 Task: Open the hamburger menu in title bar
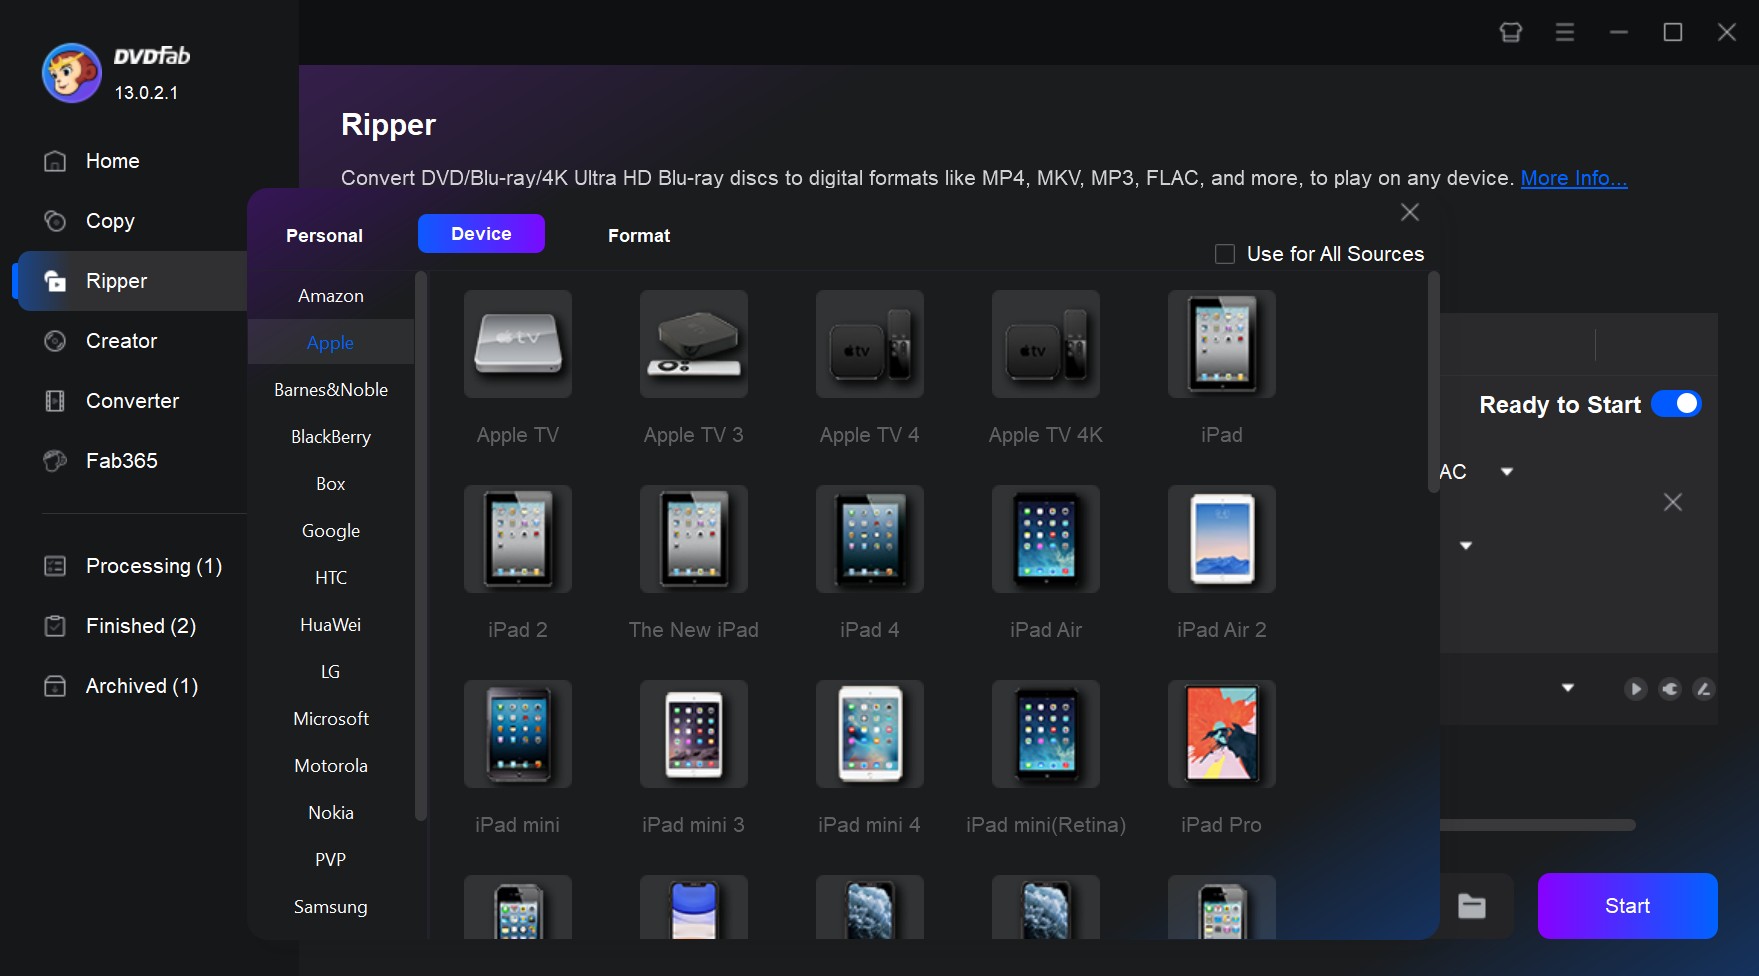[x=1565, y=32]
